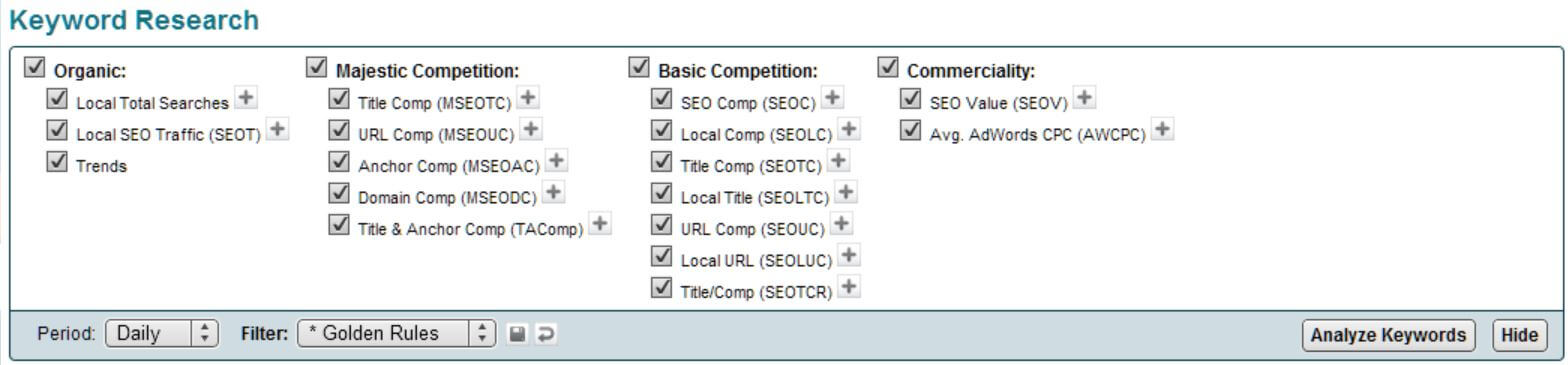Image resolution: width=1568 pixels, height=365 pixels.
Task: Click the Hide button
Action: [x=1519, y=335]
